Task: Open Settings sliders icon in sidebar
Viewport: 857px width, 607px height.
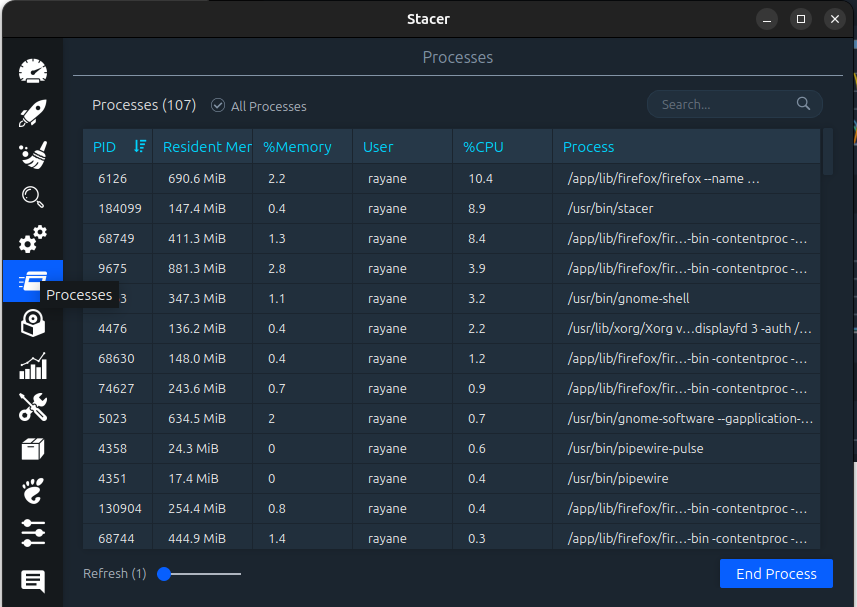Action: click(33, 533)
